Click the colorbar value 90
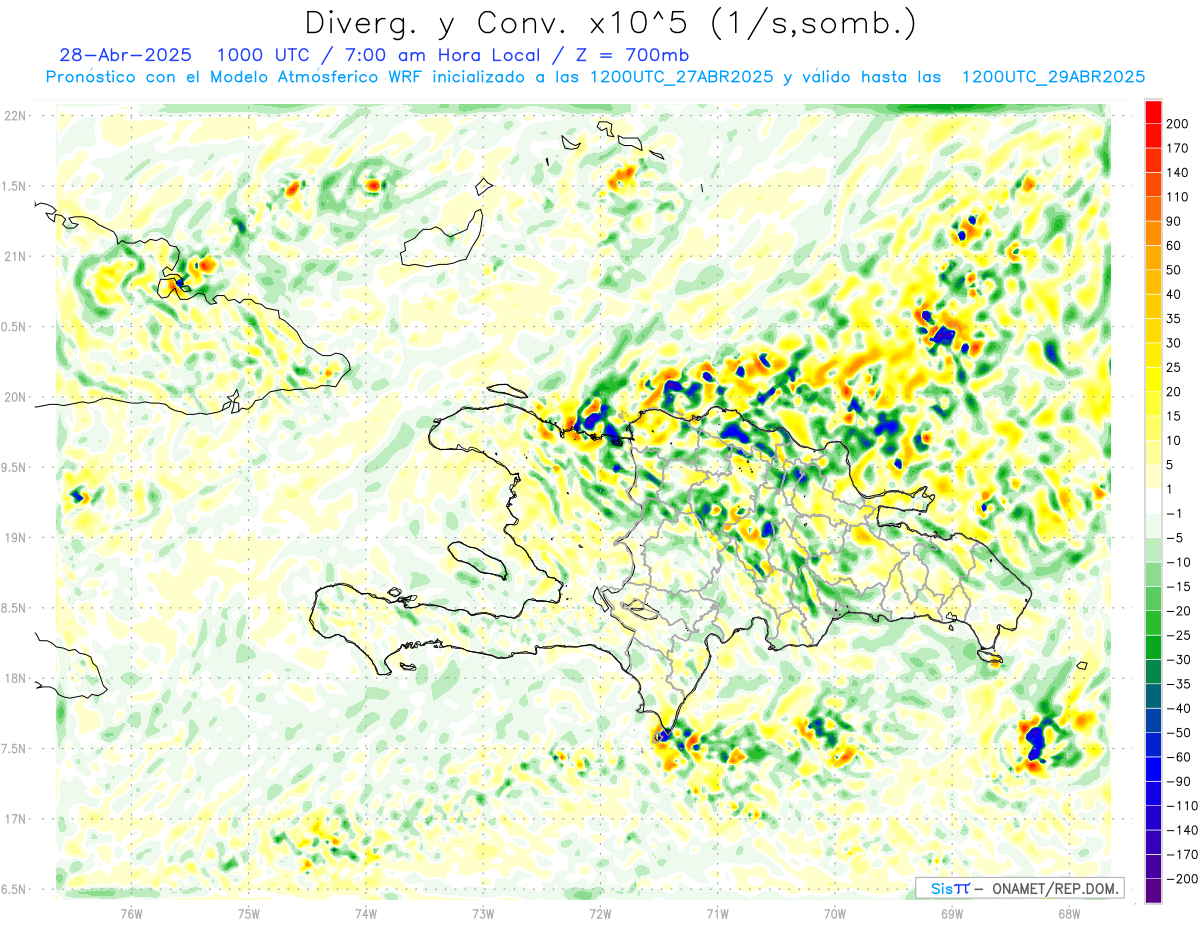 (1174, 222)
